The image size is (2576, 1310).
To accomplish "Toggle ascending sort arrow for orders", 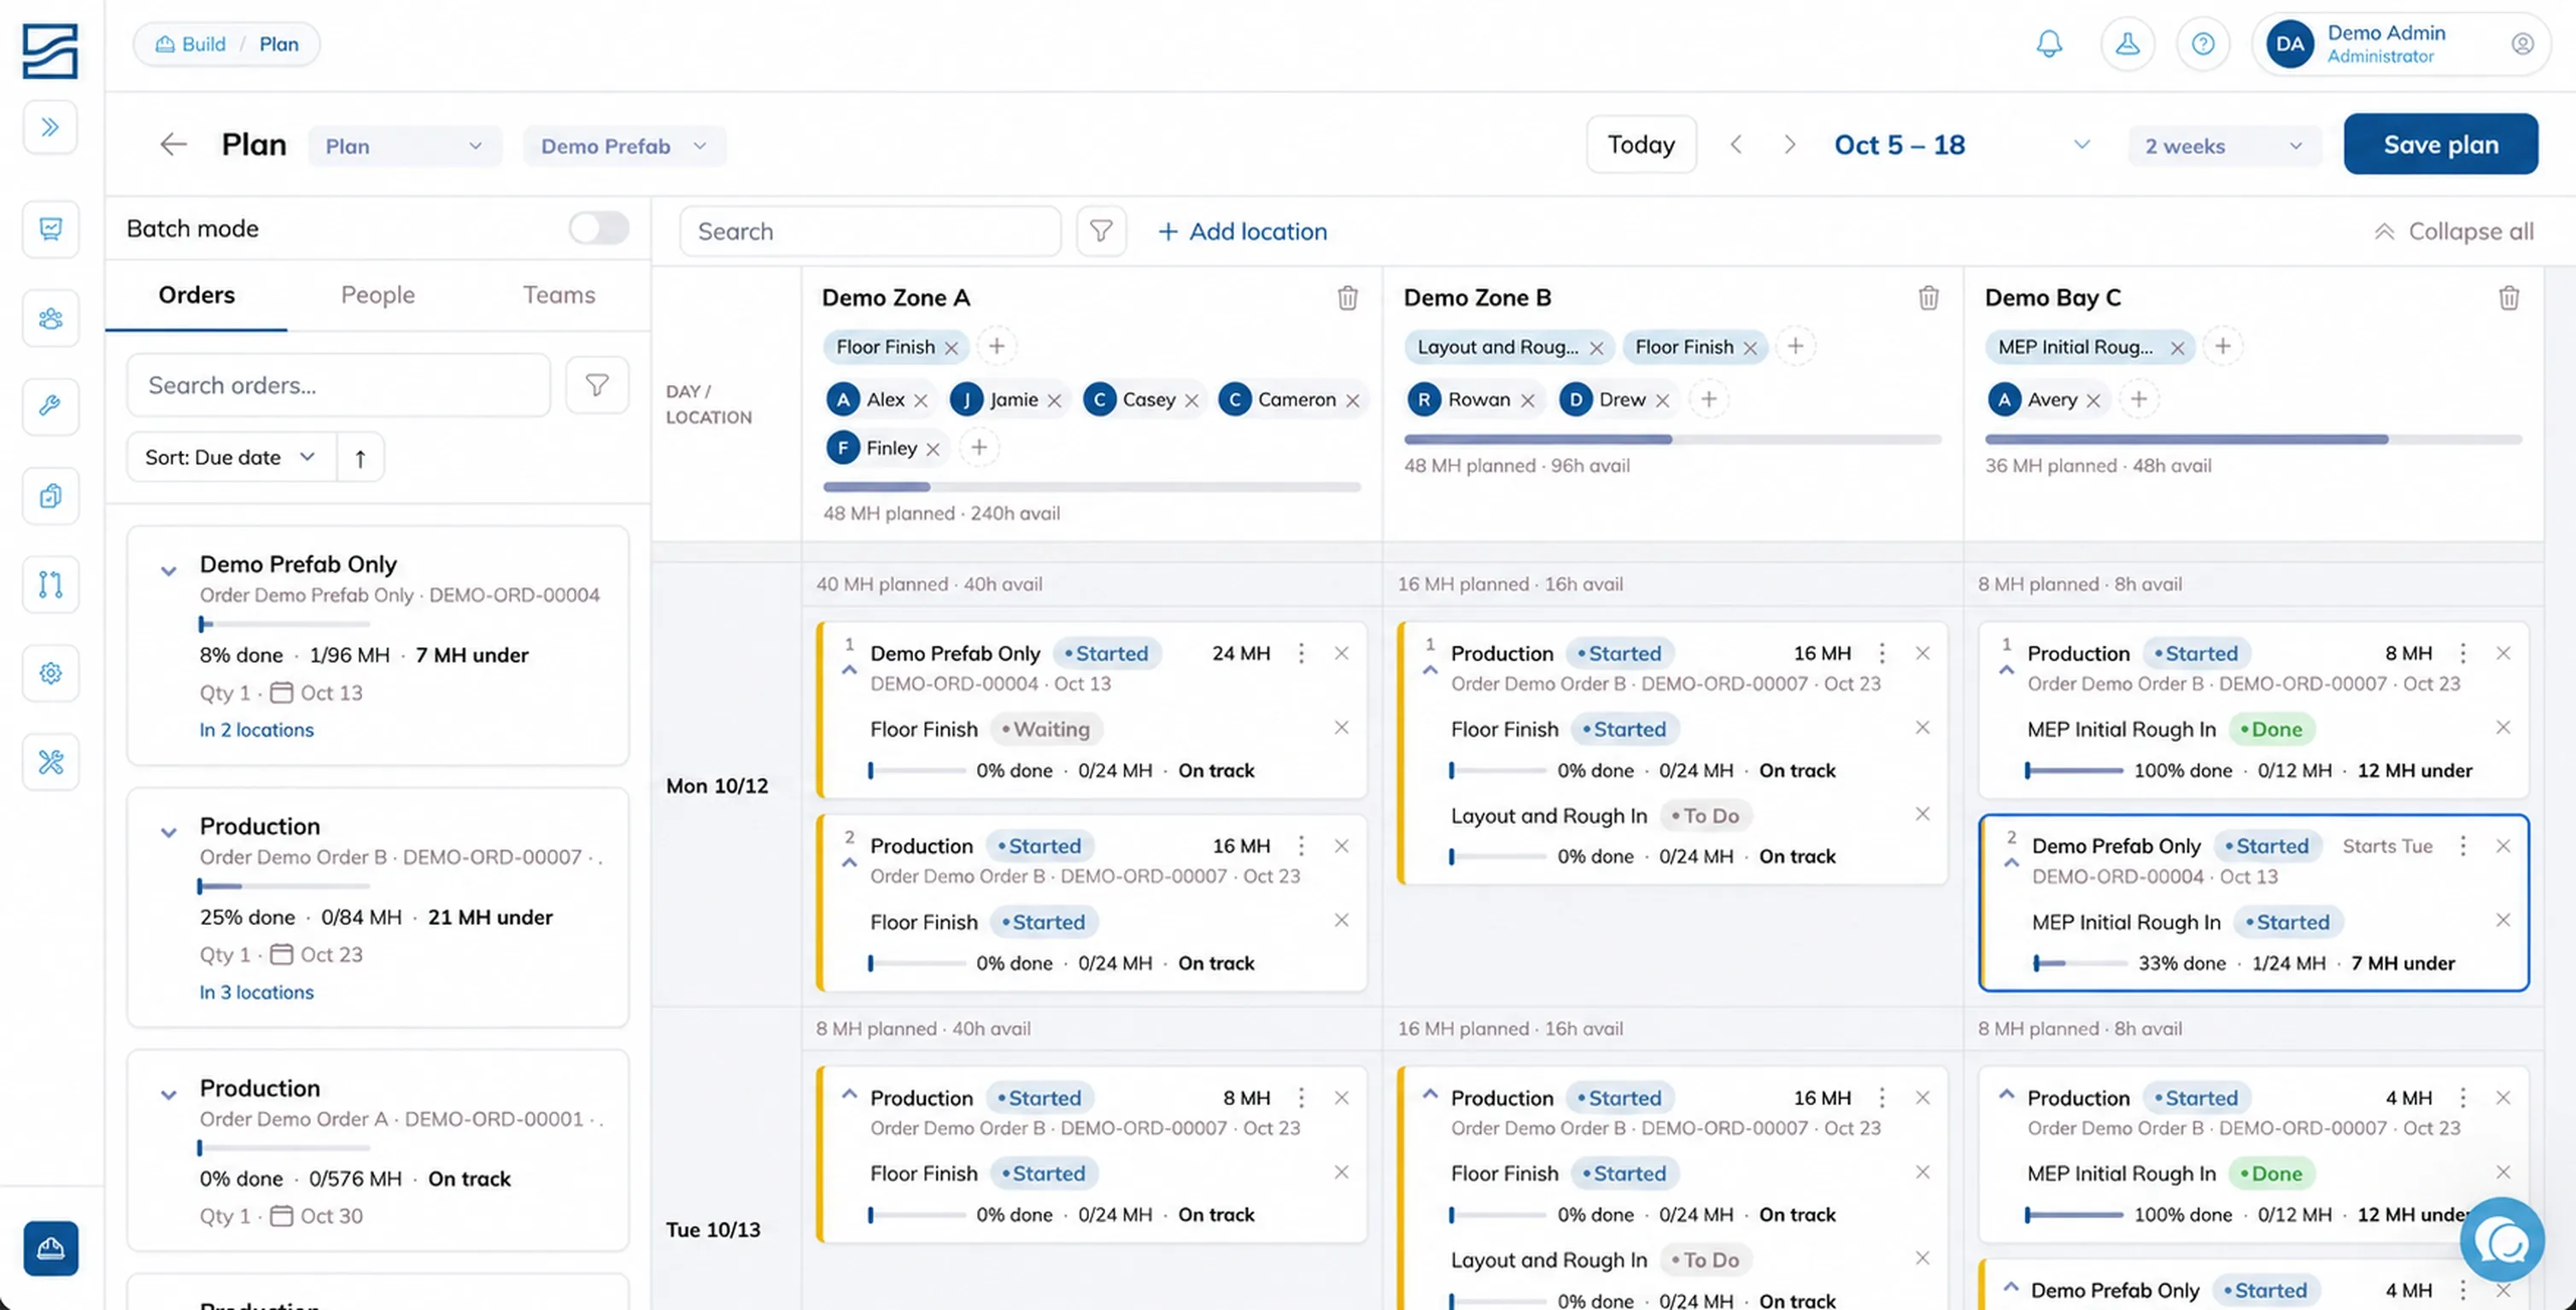I will pyautogui.click(x=360, y=458).
